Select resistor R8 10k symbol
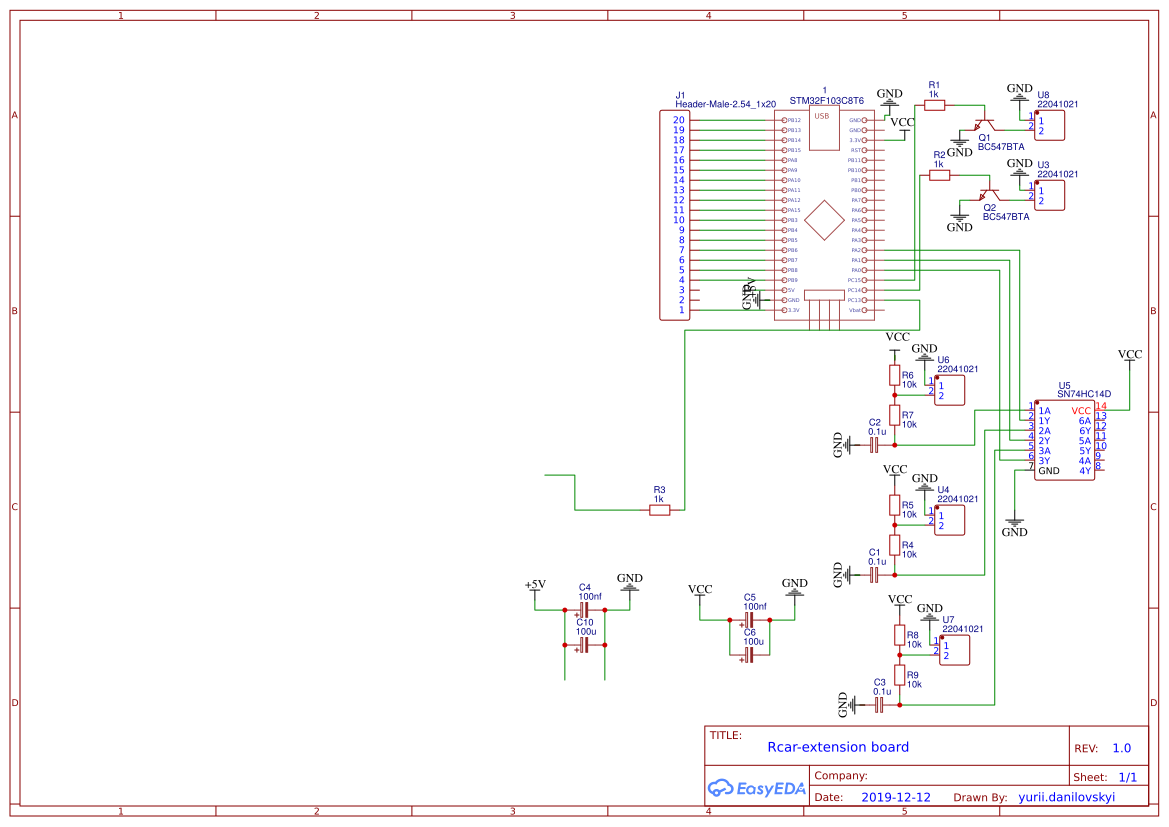 pos(900,635)
